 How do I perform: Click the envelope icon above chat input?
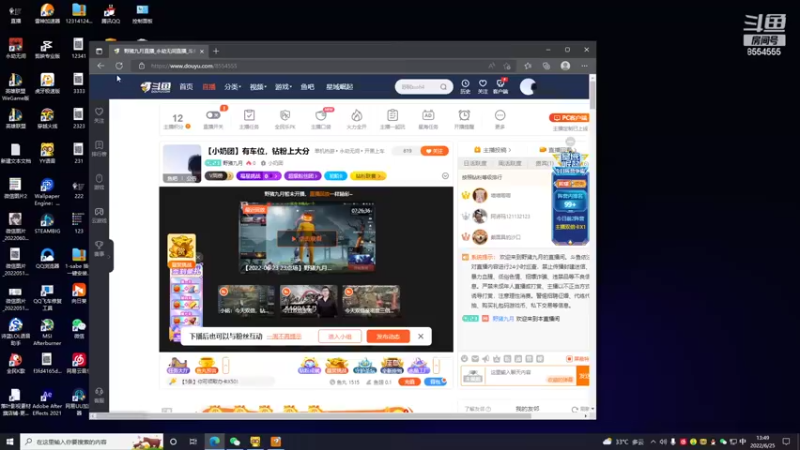(x=475, y=359)
